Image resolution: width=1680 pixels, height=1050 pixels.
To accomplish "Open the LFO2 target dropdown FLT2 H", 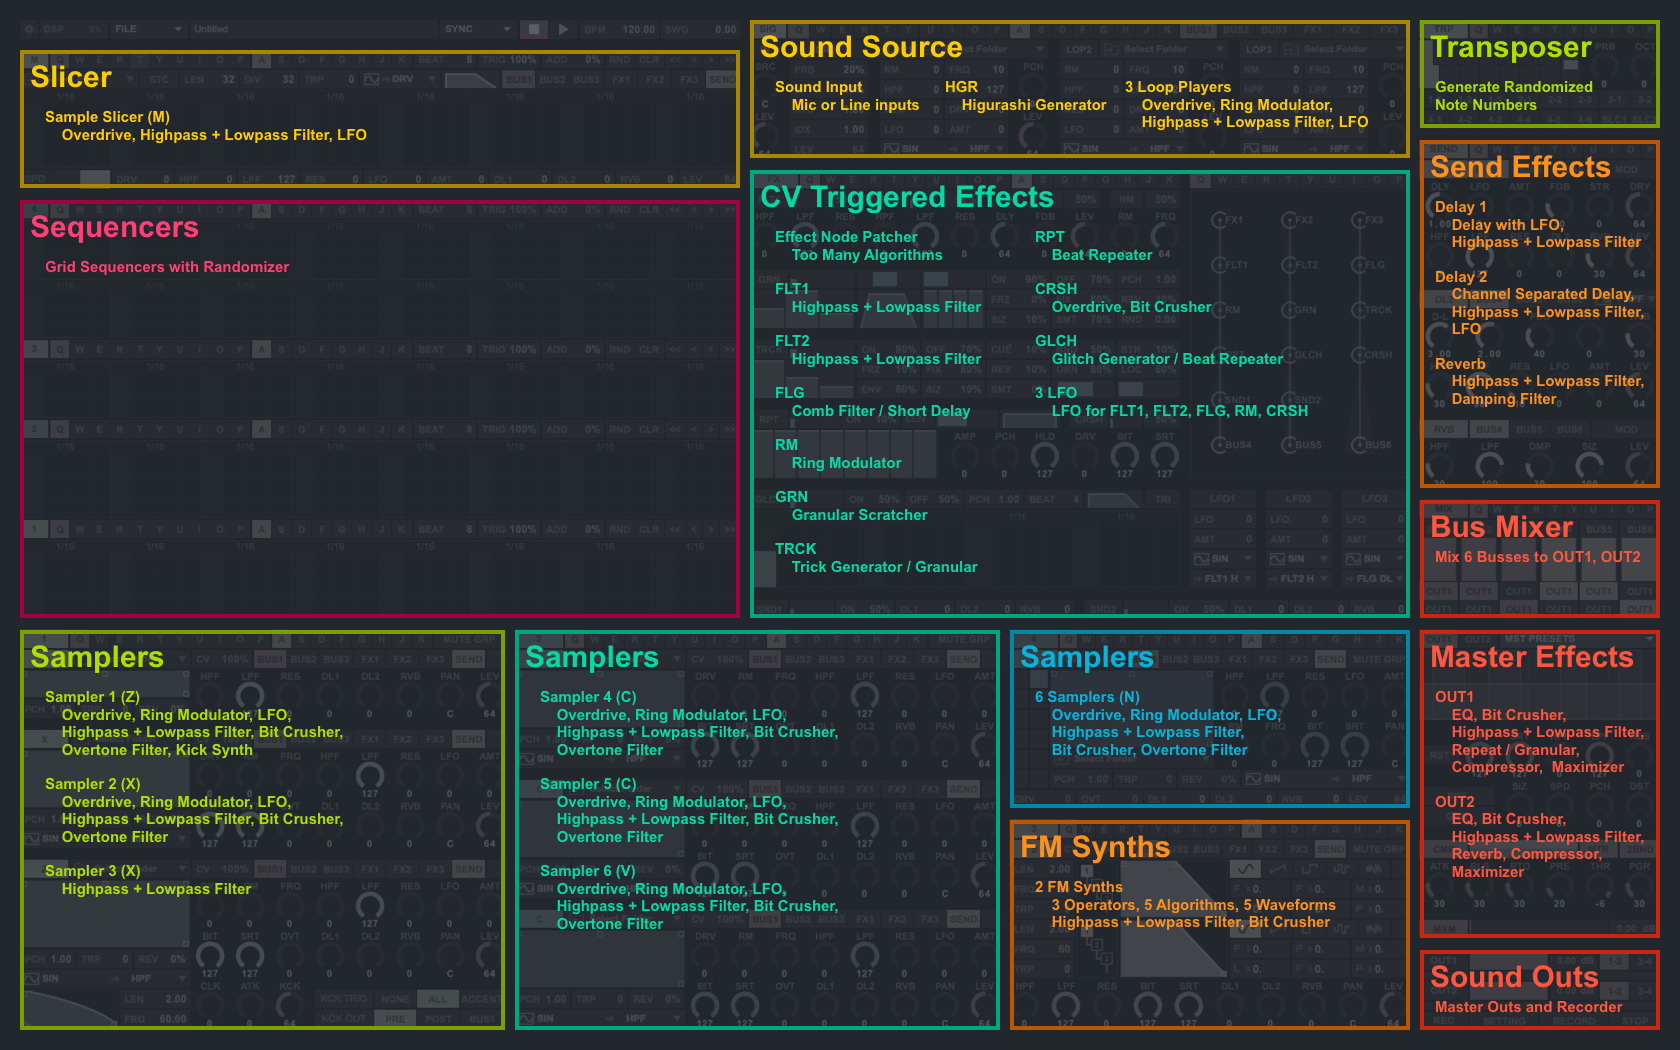I will [x=1298, y=579].
